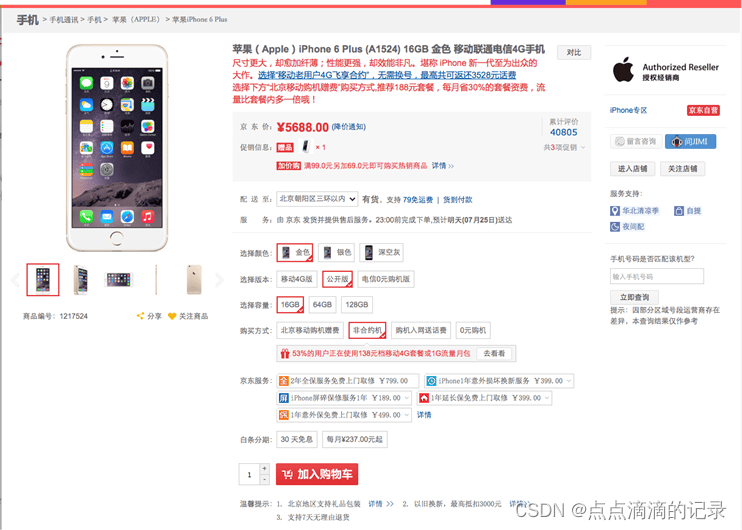This screenshot has width=742, height=530.
Task: Click the 自提 pickup service icon
Action: coord(679,211)
